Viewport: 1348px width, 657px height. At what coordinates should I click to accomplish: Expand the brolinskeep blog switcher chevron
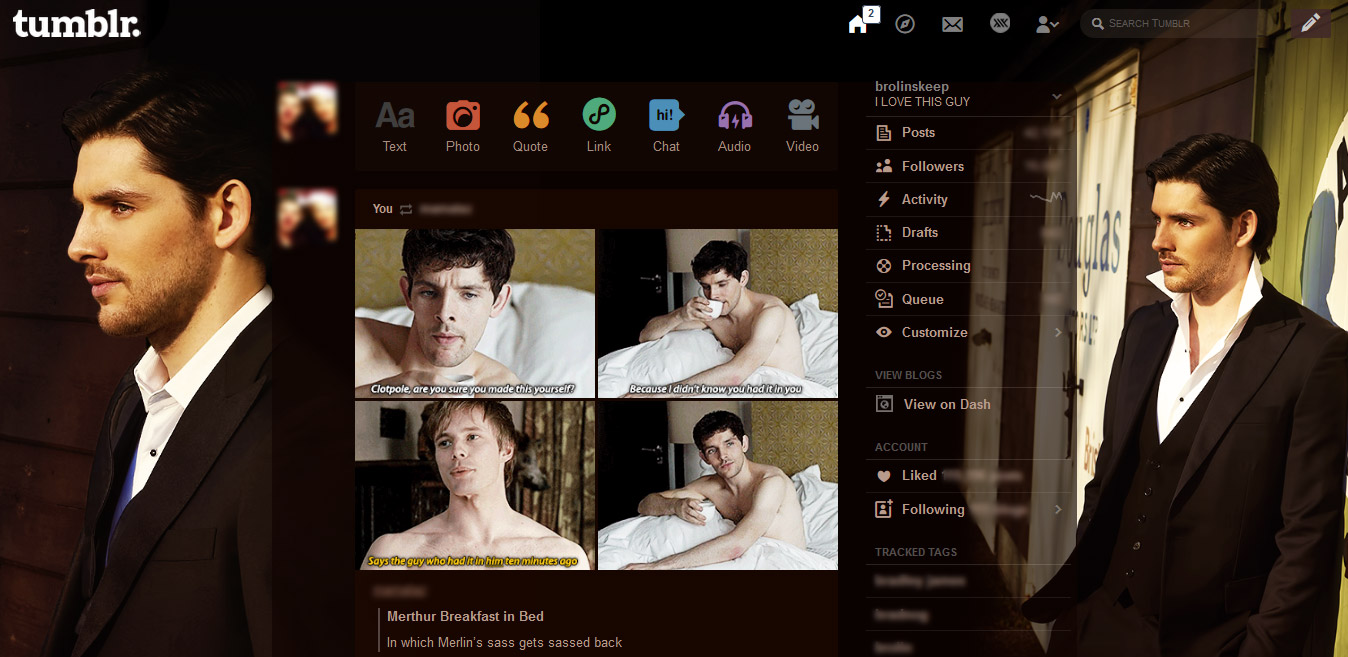click(1057, 97)
